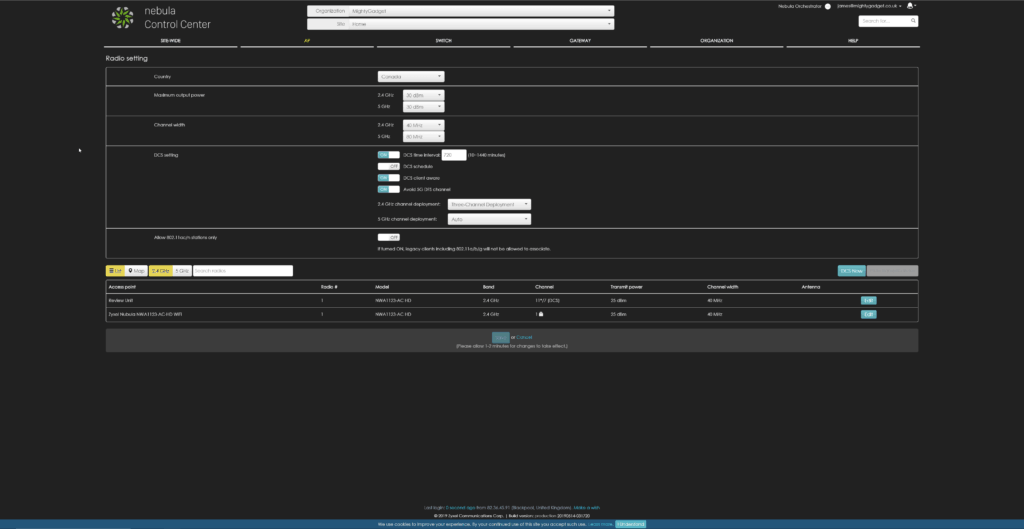Open the Organization selector dropdown

(479, 11)
